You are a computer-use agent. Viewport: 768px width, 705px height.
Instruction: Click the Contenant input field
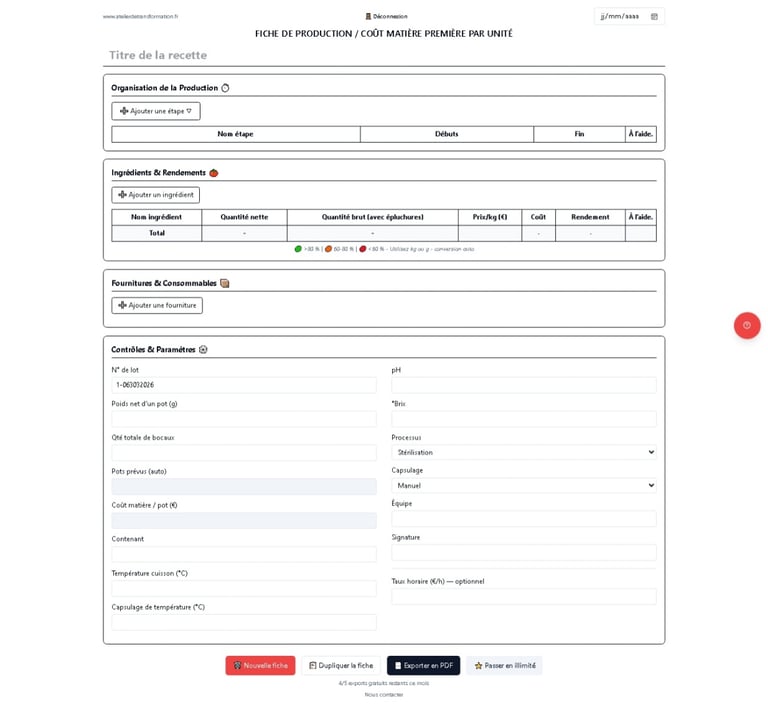244,554
